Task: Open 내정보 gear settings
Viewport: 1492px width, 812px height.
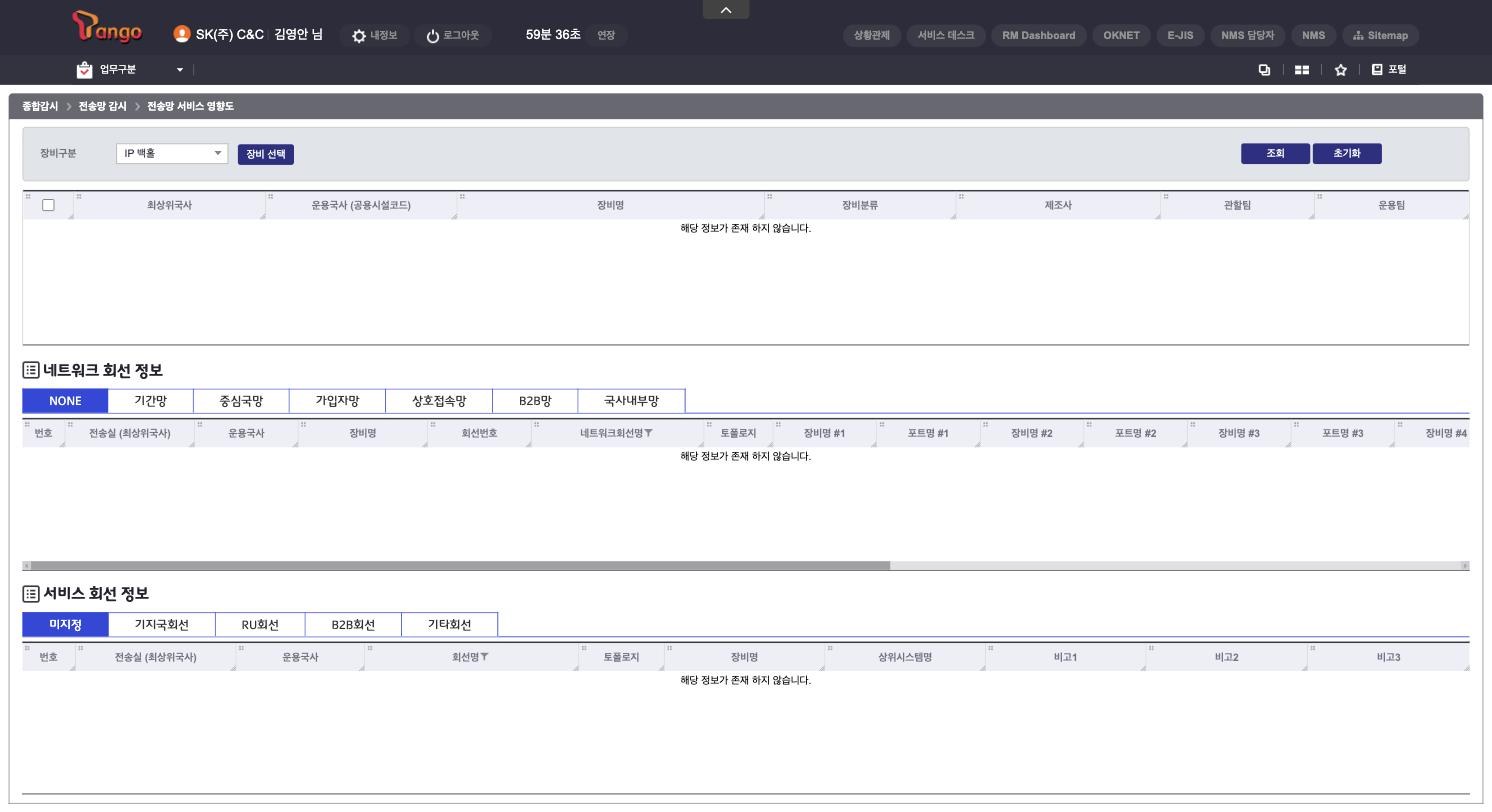Action: click(x=375, y=35)
